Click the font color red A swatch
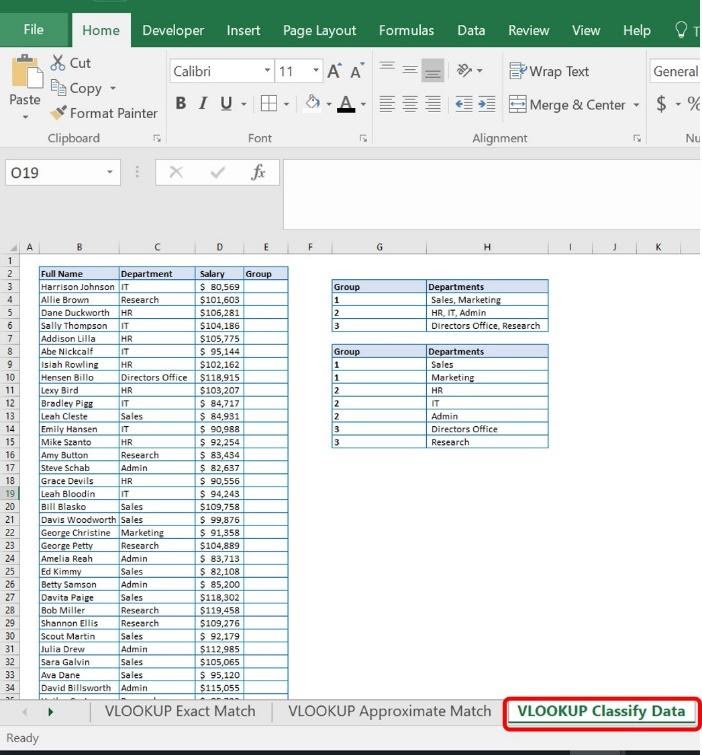702x755 pixels. coord(345,104)
